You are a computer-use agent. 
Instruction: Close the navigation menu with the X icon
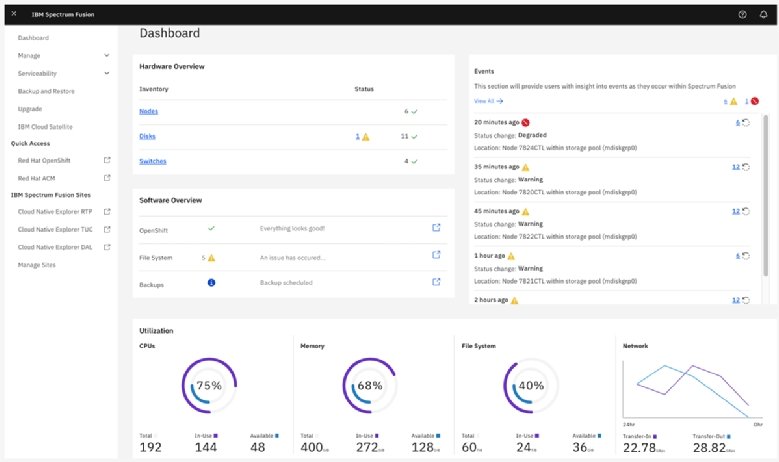coord(14,14)
